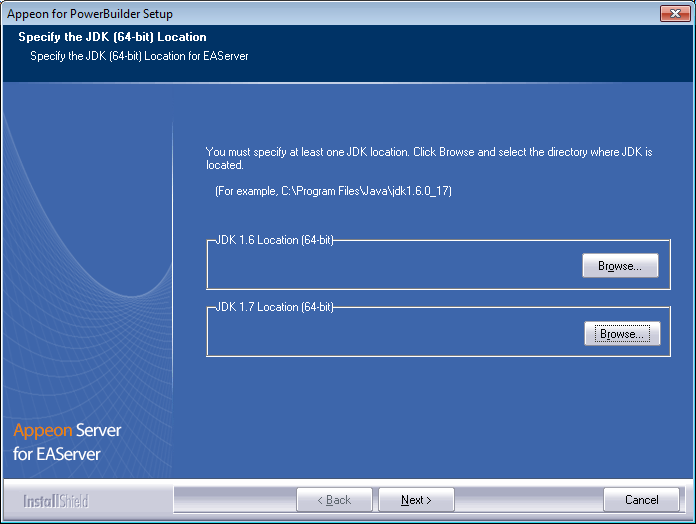The image size is (696, 524).
Task: Go to the Next setup step
Action: (416, 500)
